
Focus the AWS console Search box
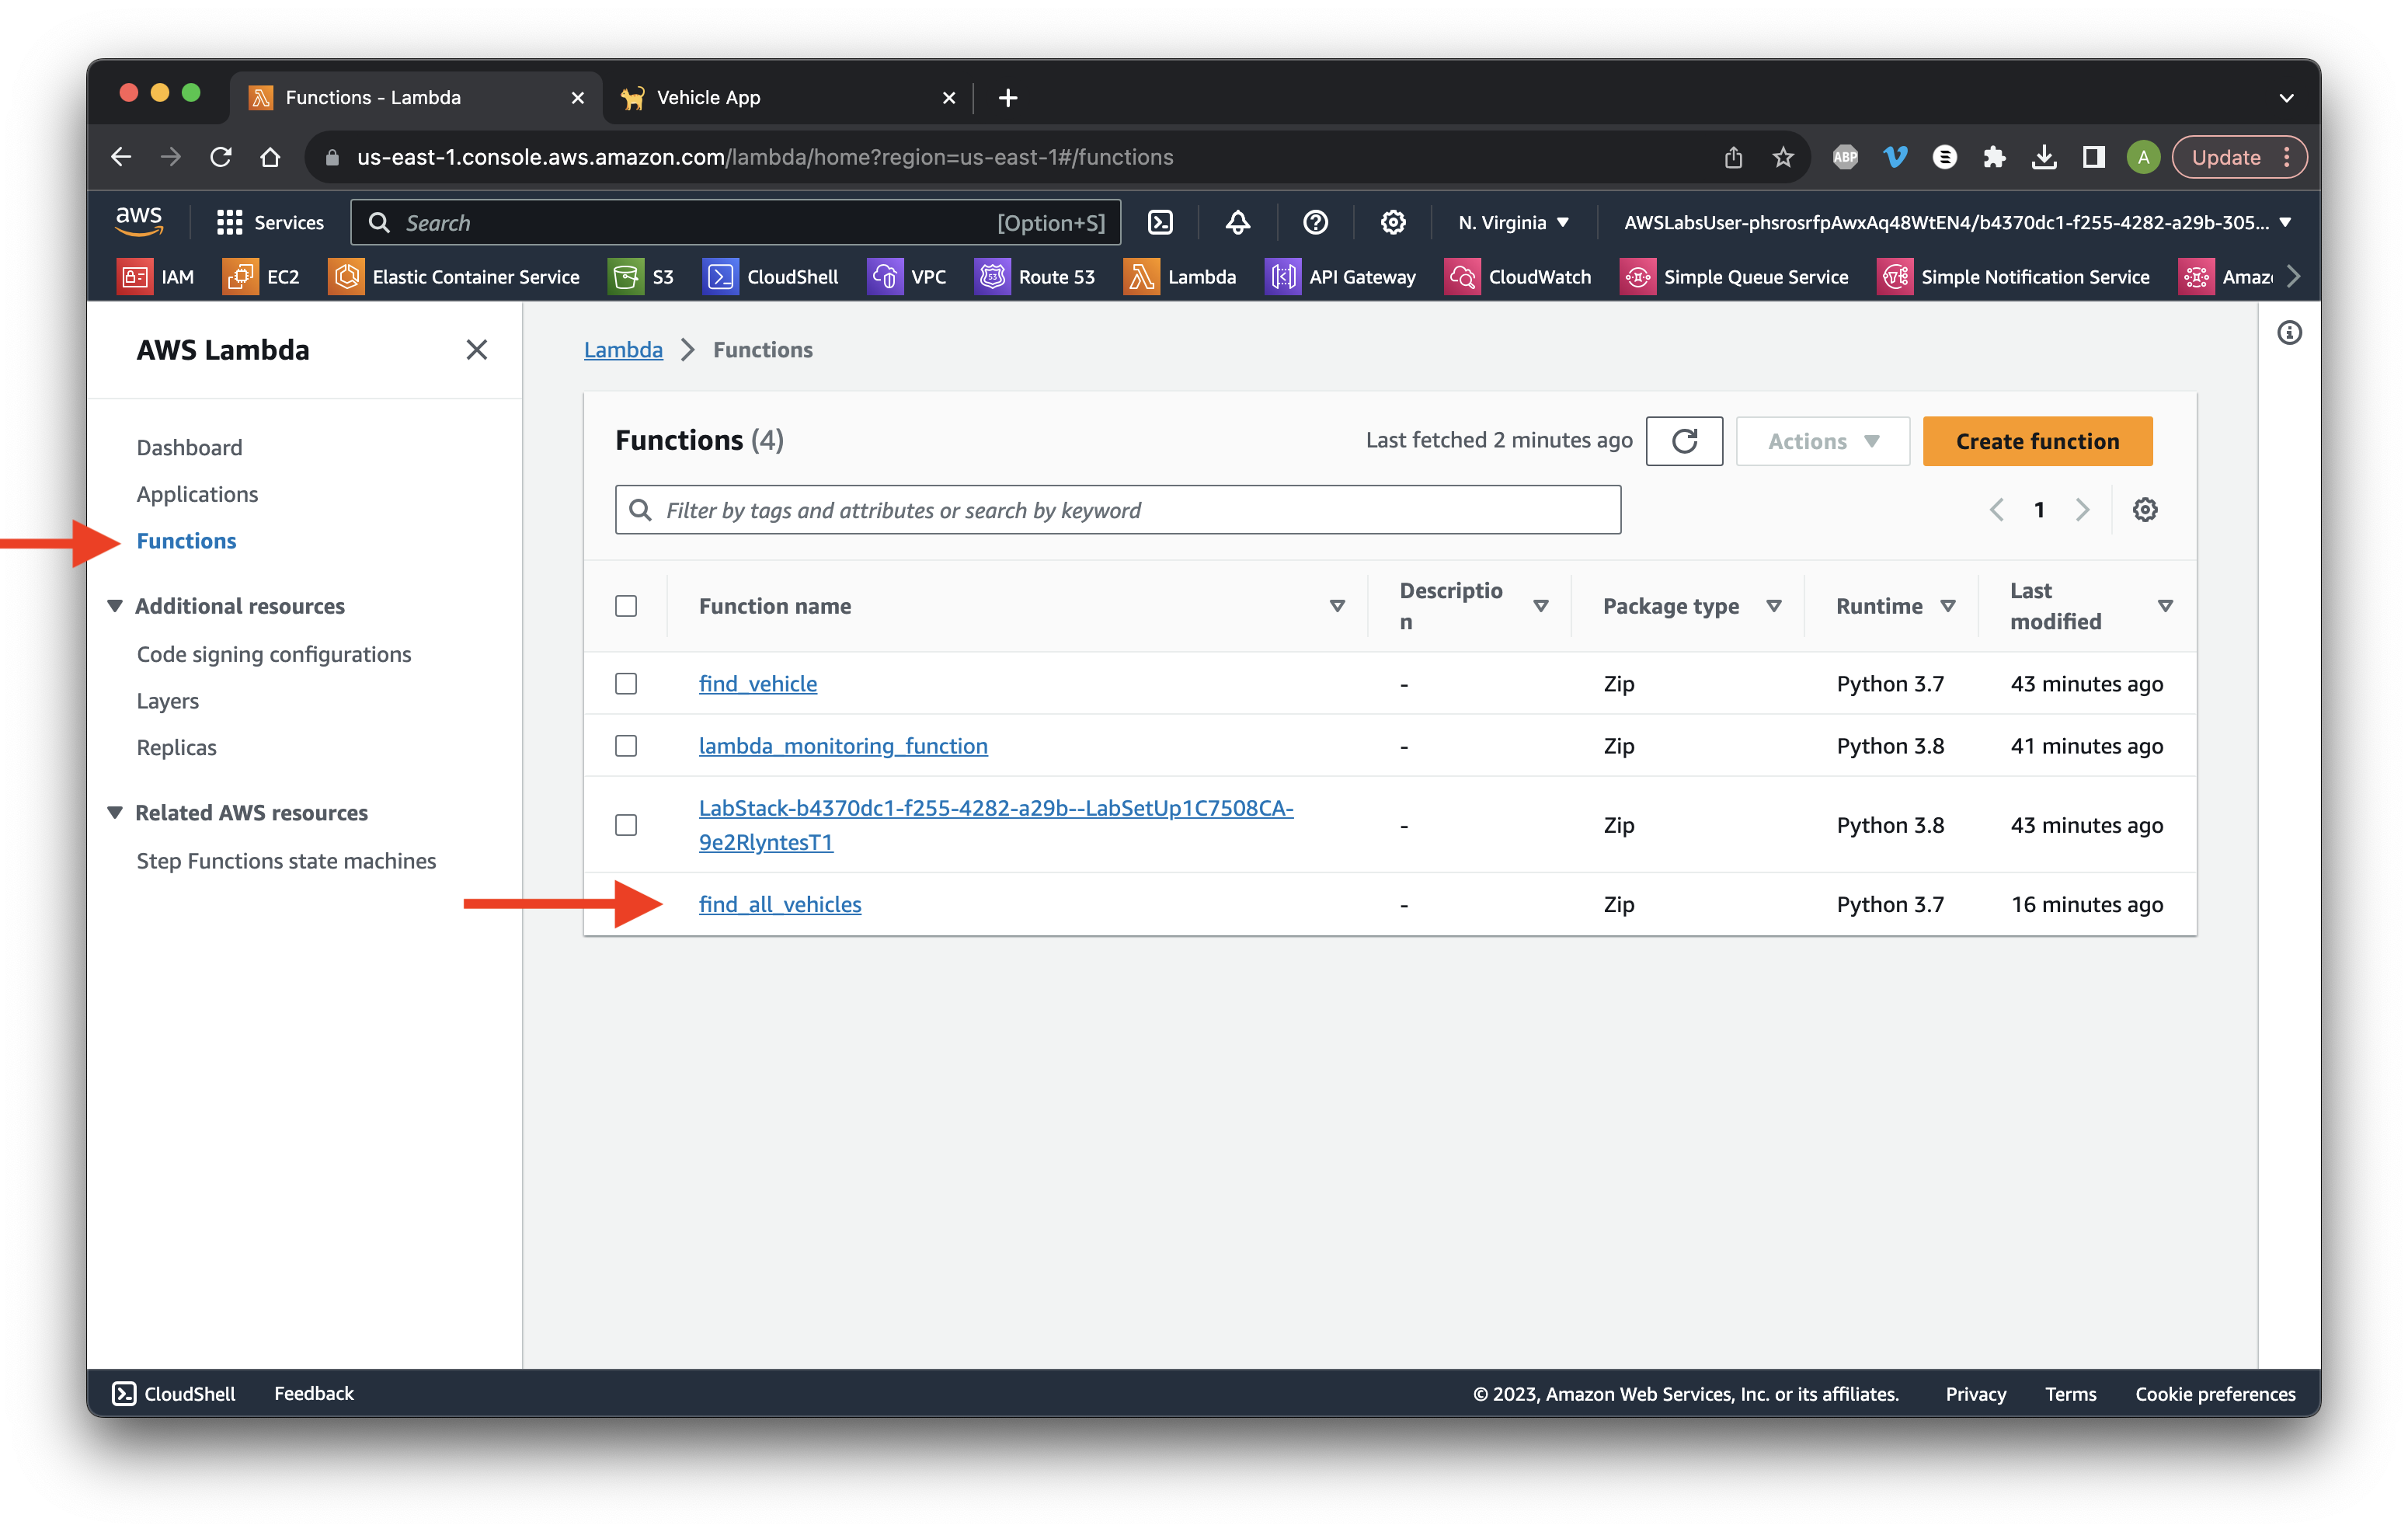point(736,222)
